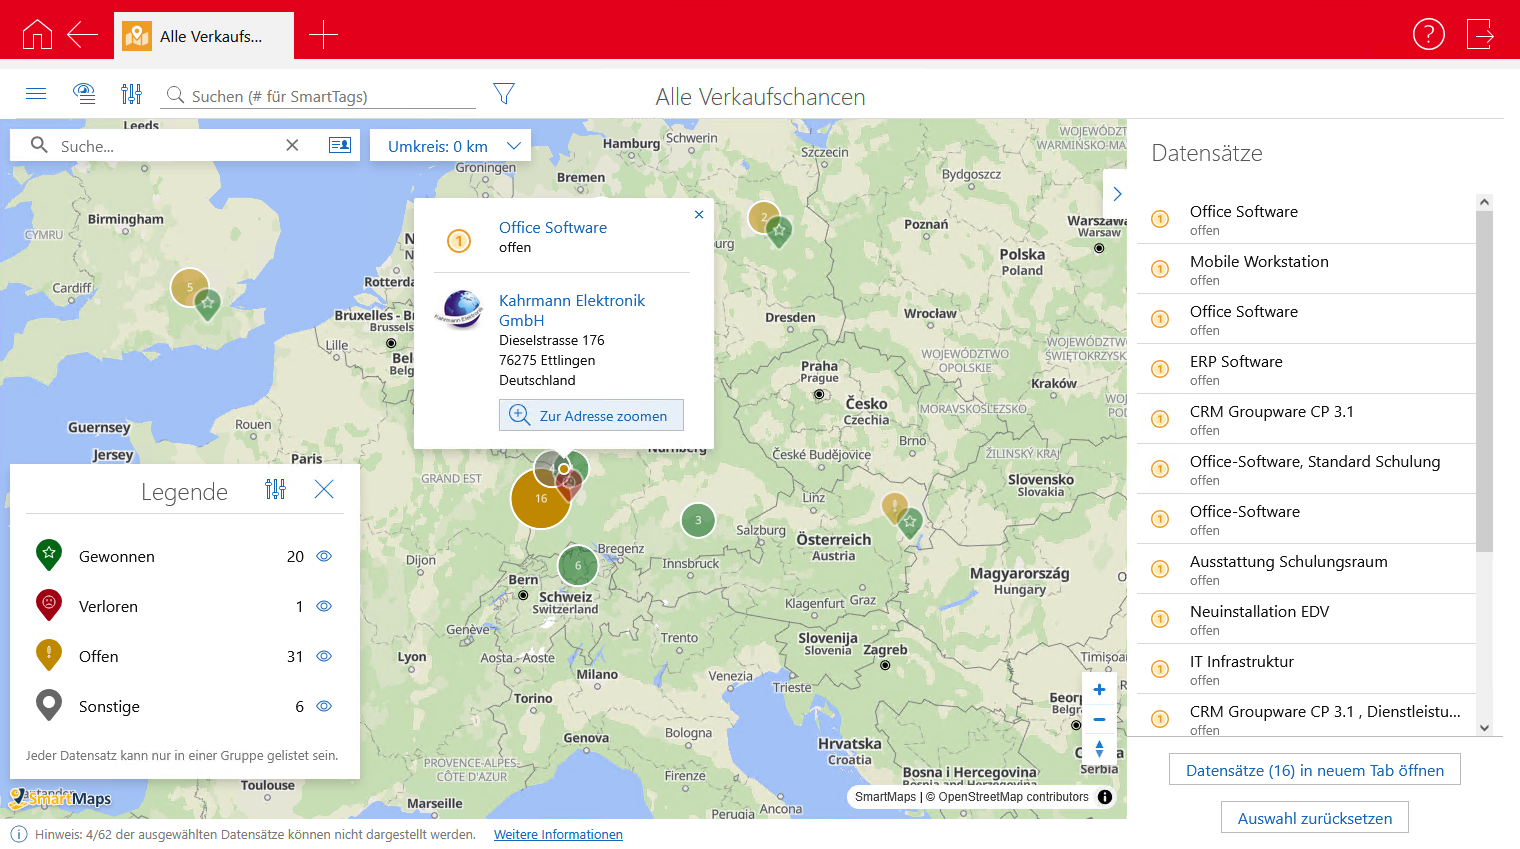Open a new tab with the plus button
The width and height of the screenshot is (1520, 849).
pos(323,35)
